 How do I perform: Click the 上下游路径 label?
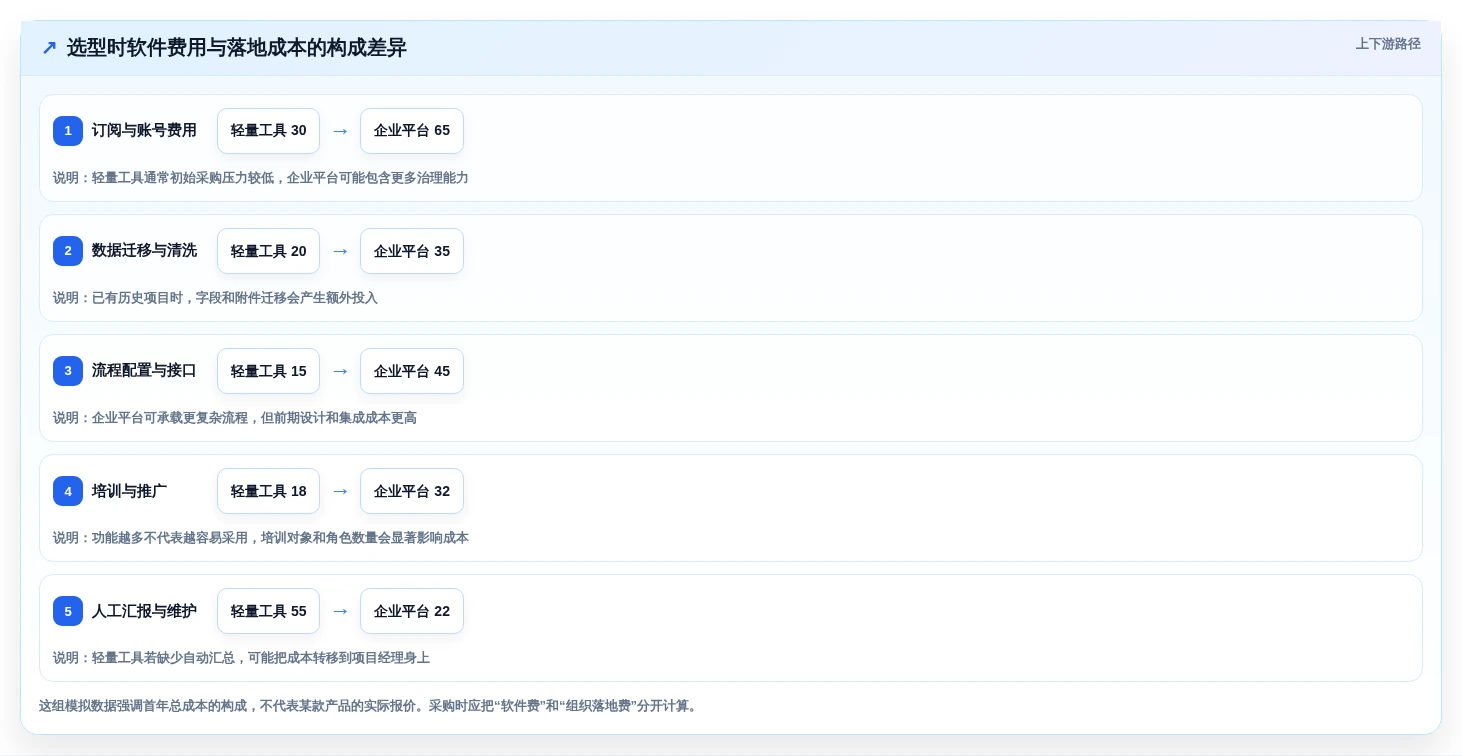(1388, 44)
